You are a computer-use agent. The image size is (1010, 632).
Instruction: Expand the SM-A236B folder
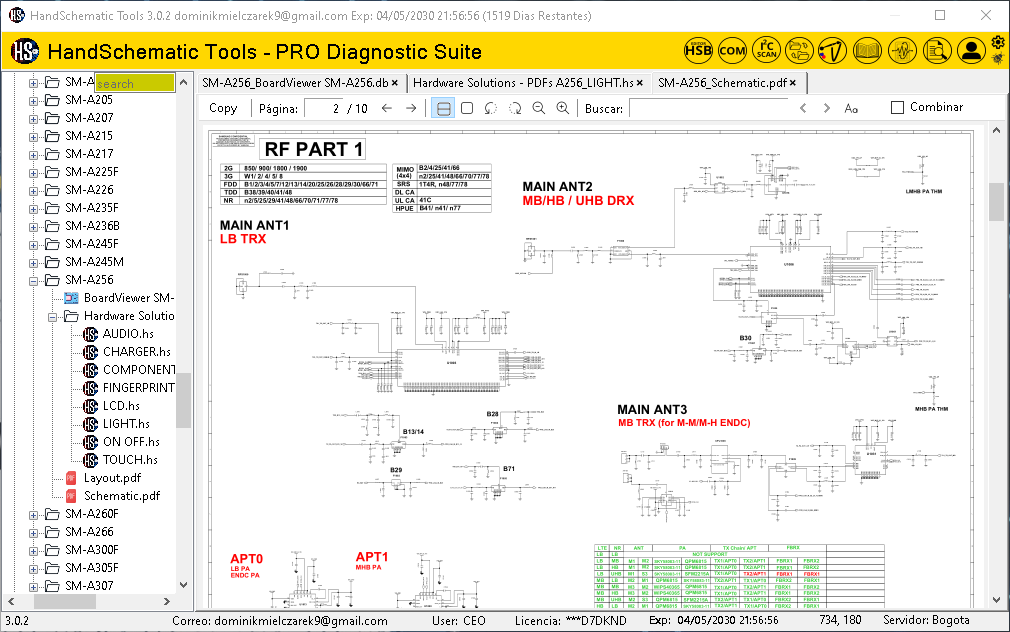coord(33,227)
